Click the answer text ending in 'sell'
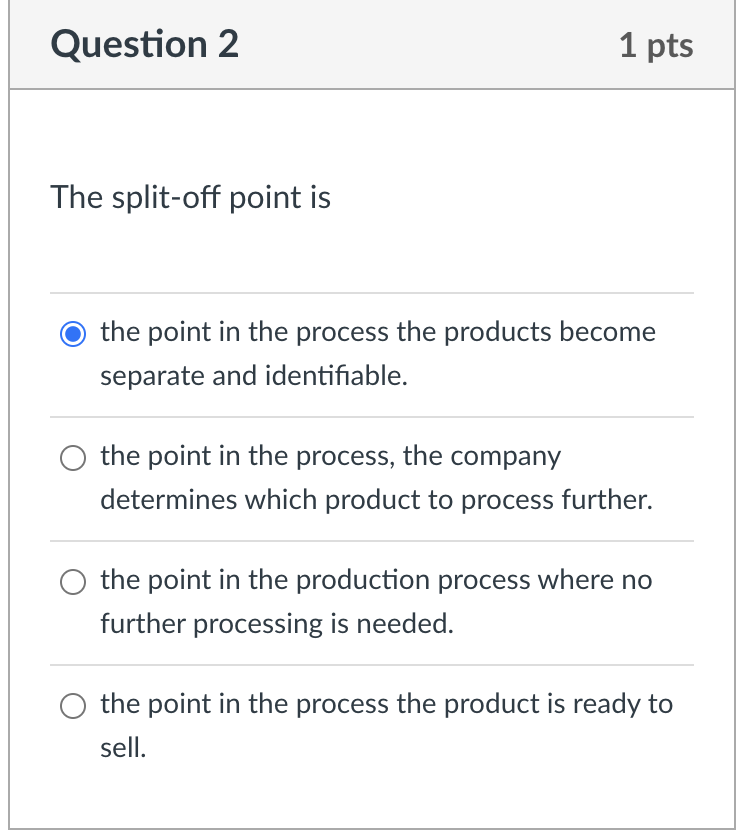 (118, 748)
